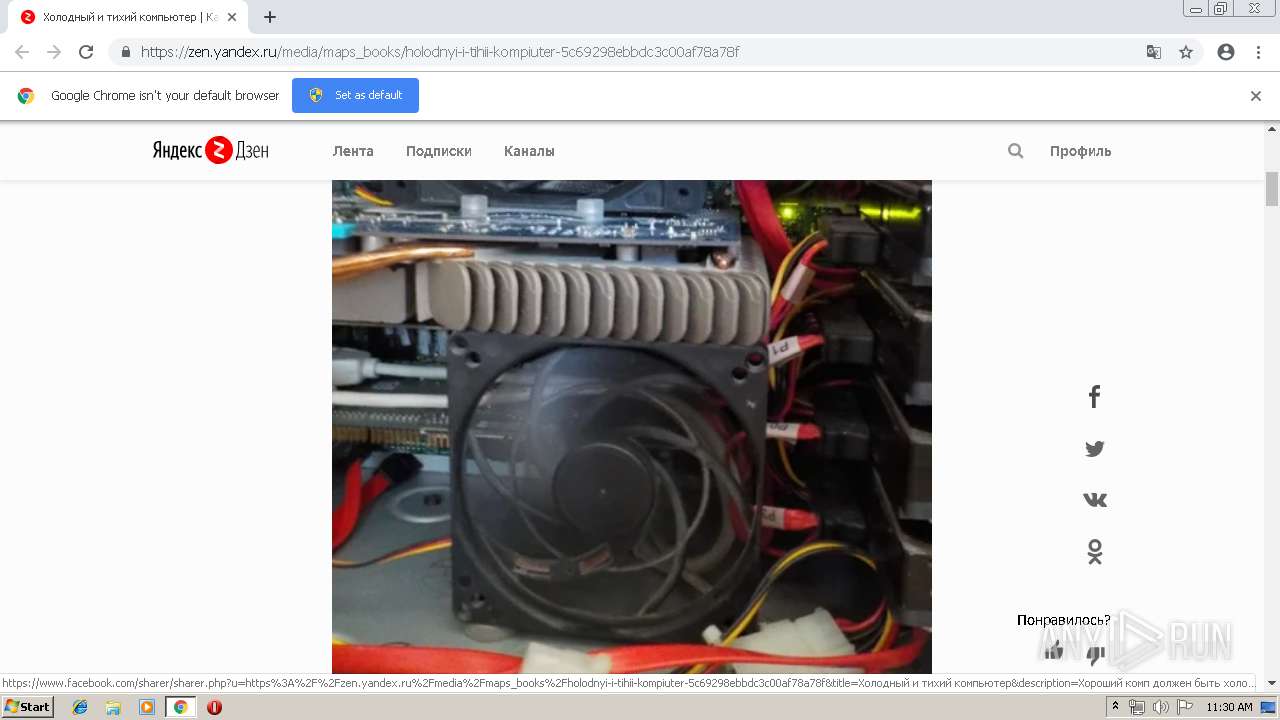The width and height of the screenshot is (1280, 720).
Task: Open media player taskbar icon
Action: pos(147,707)
